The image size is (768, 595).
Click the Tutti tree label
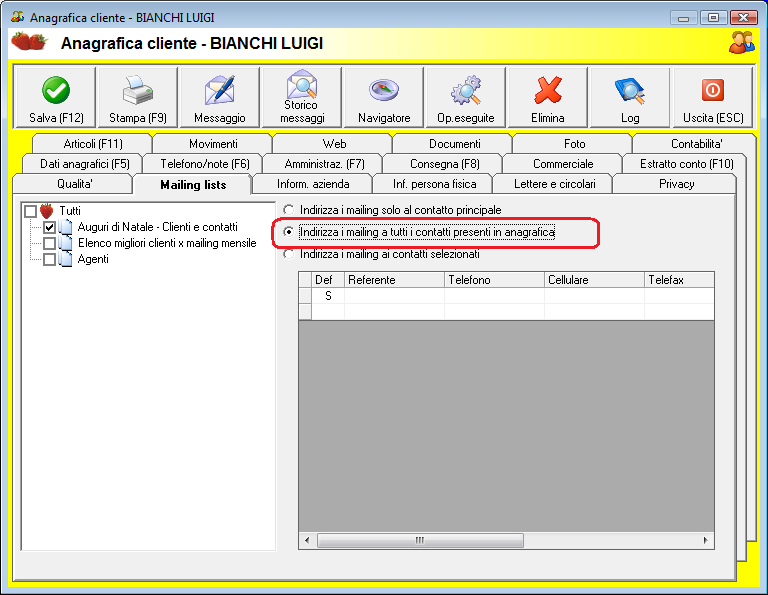[70, 211]
